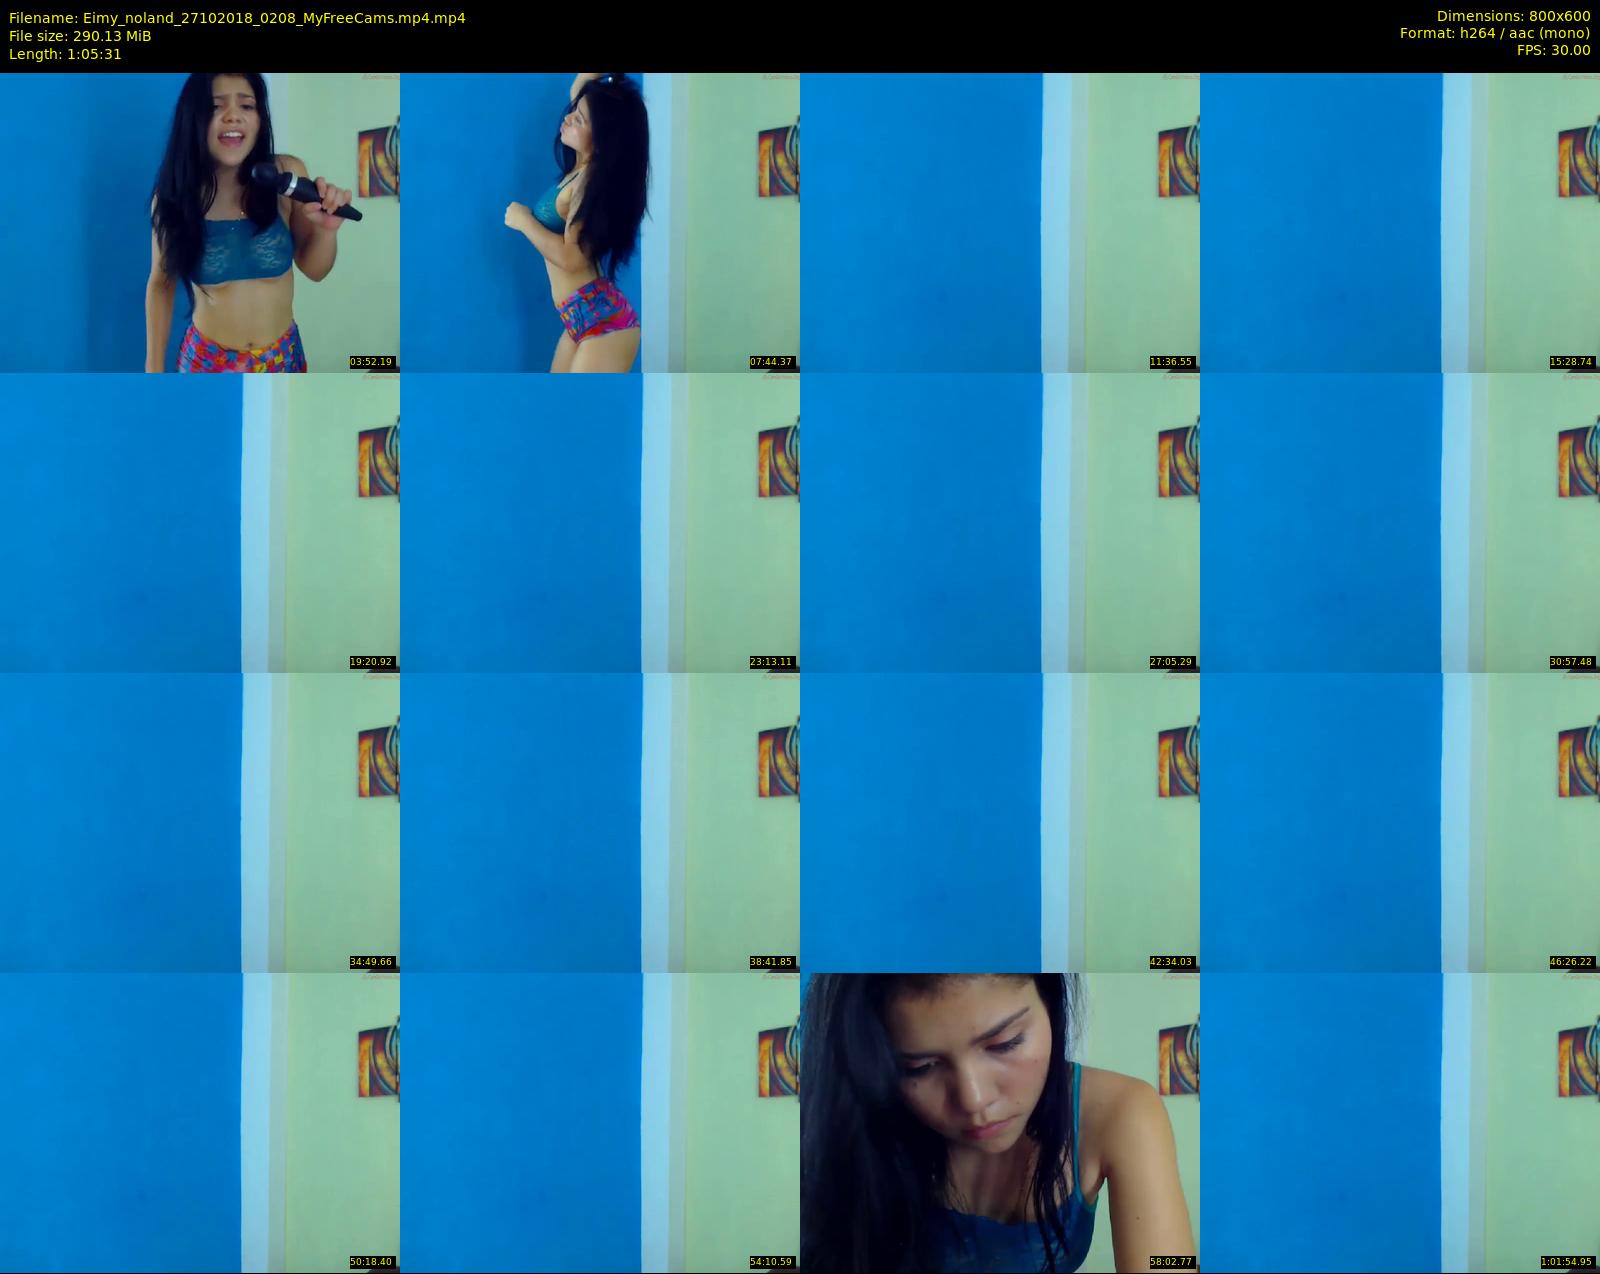1600x1274 pixels.
Task: Click the Filename text in the header
Action: tap(237, 18)
